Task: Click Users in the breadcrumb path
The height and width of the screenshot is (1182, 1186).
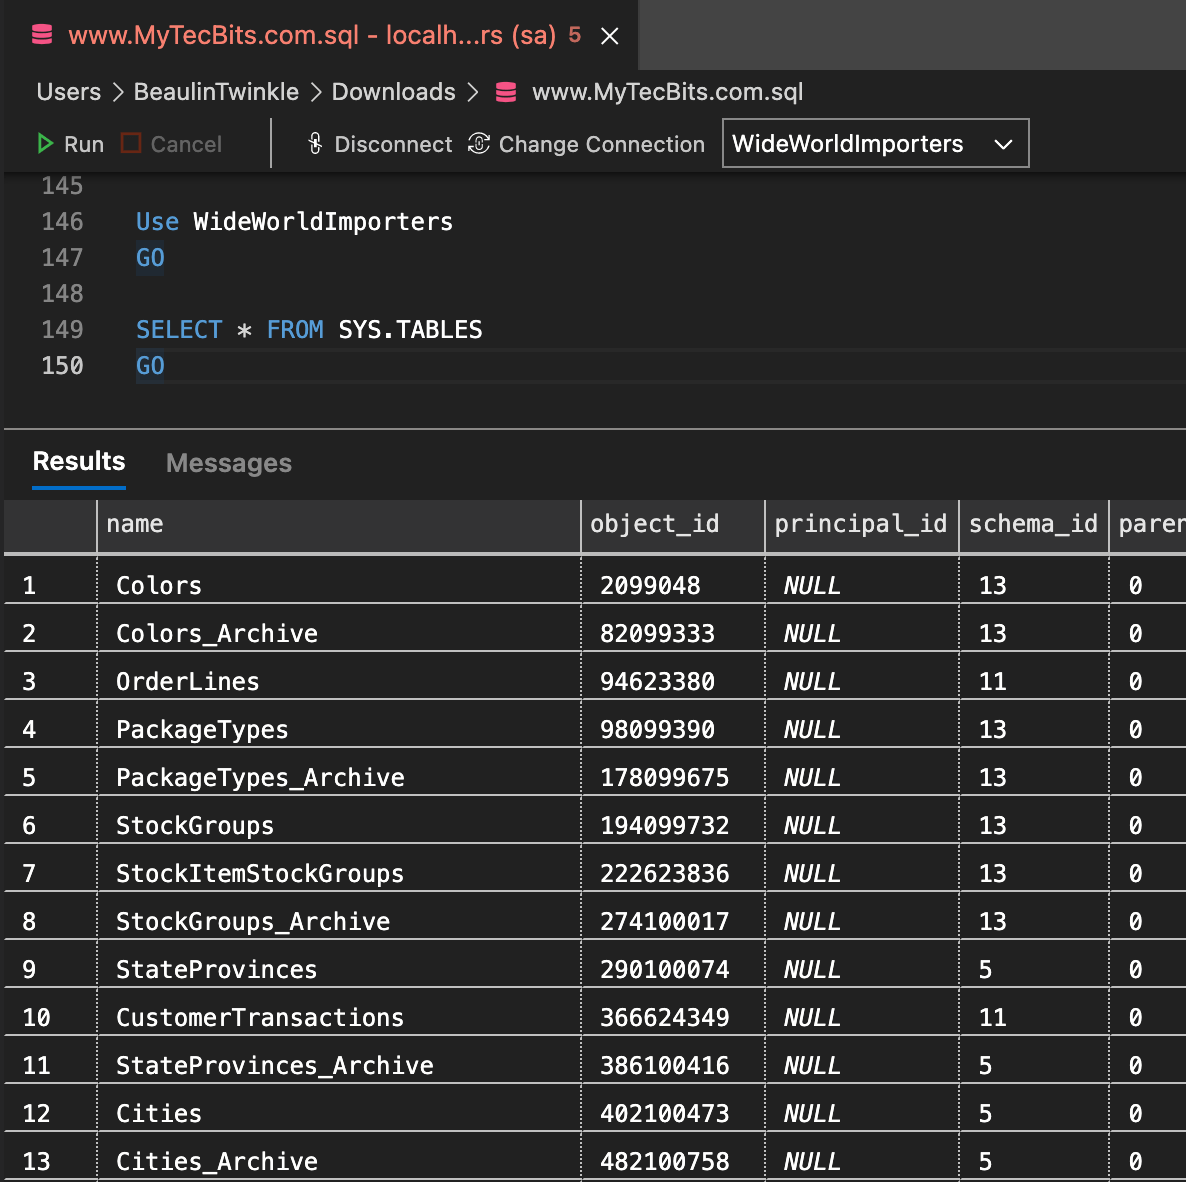Action: click(x=67, y=91)
